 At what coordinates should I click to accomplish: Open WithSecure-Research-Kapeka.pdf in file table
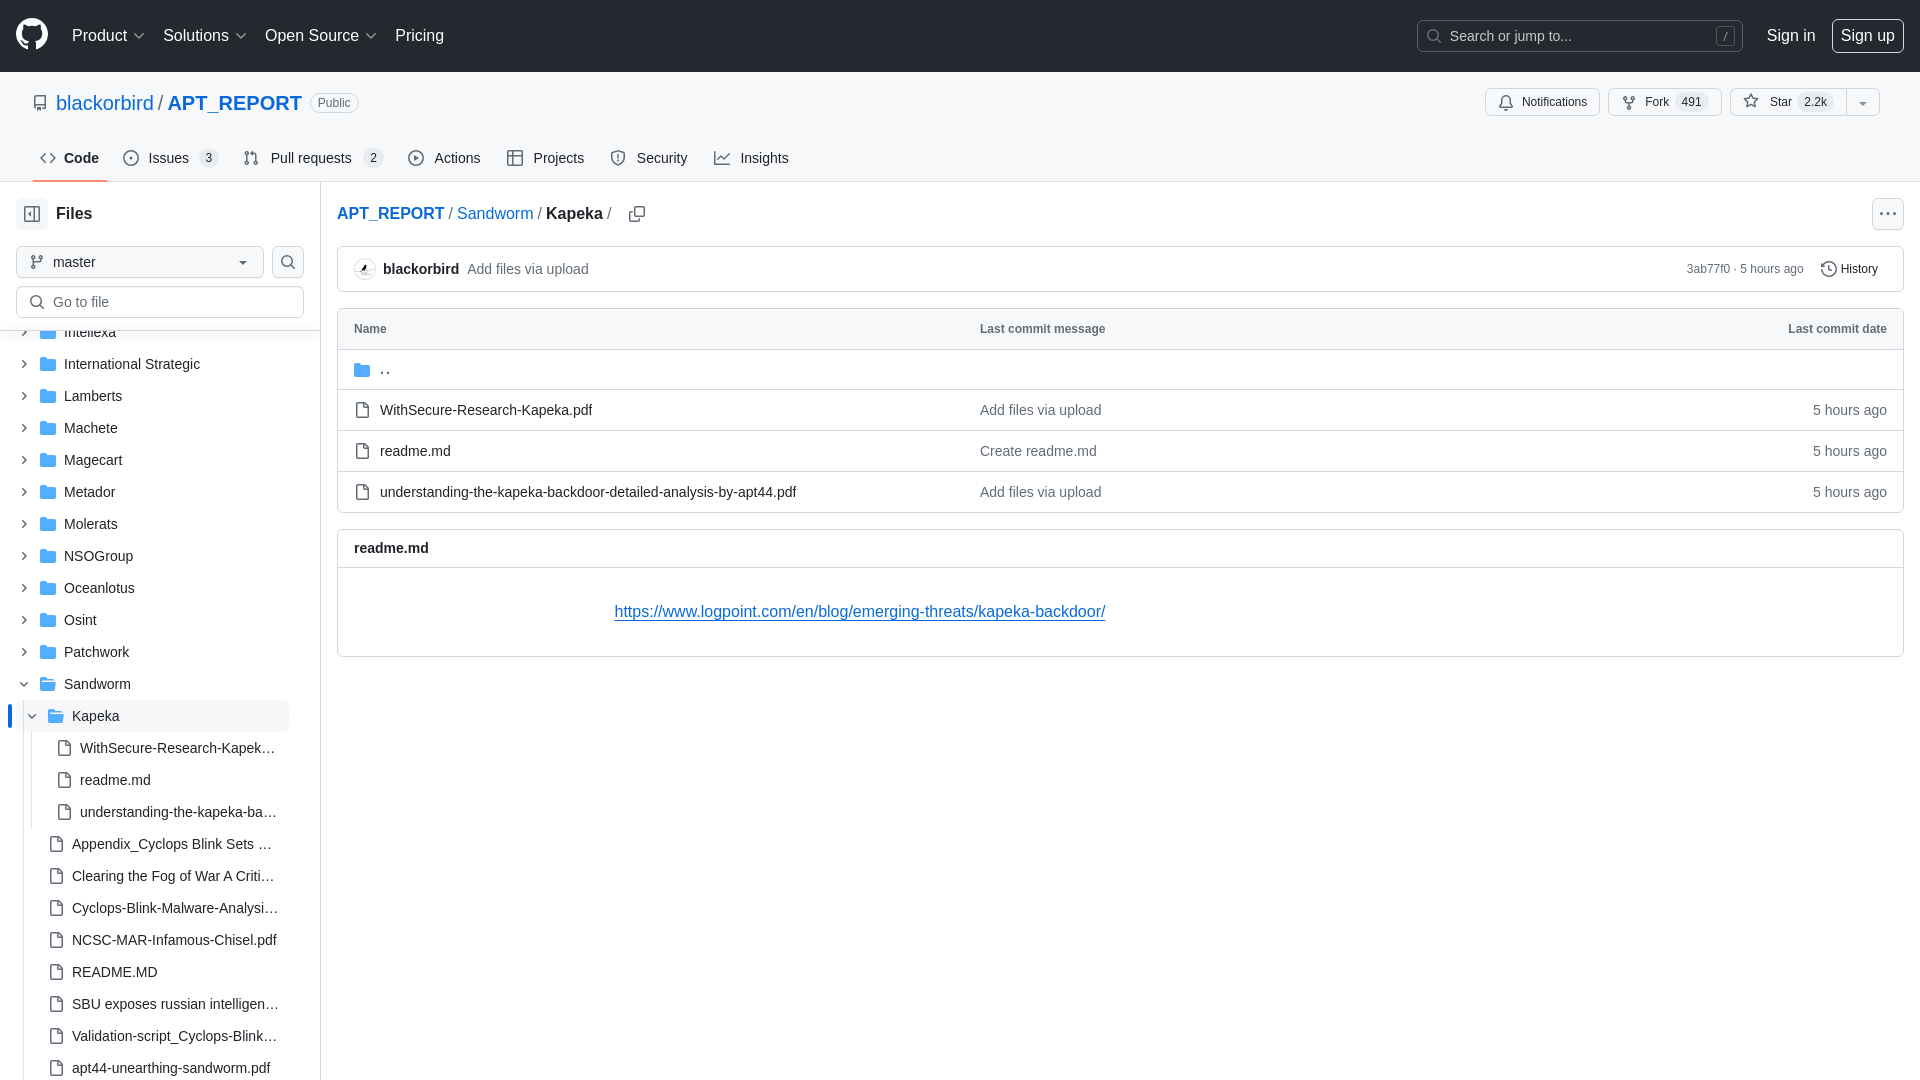pyautogui.click(x=486, y=410)
